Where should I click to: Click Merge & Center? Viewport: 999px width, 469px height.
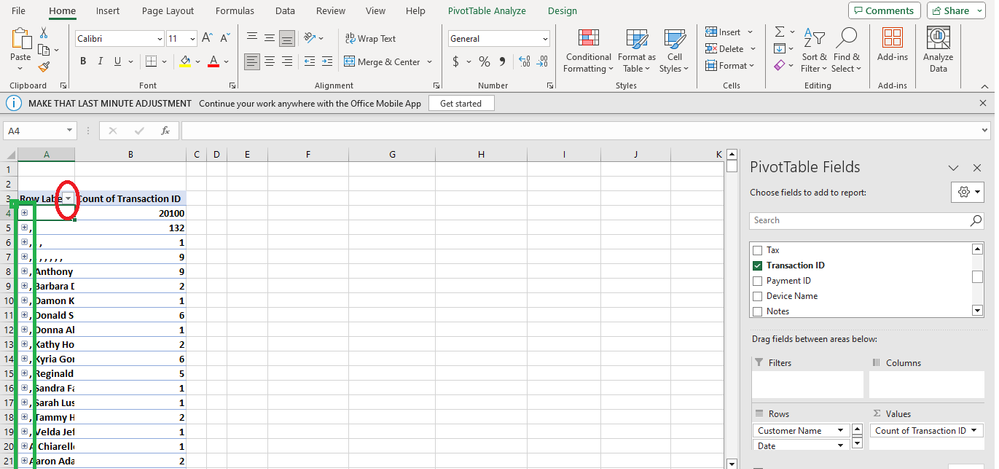(x=382, y=62)
